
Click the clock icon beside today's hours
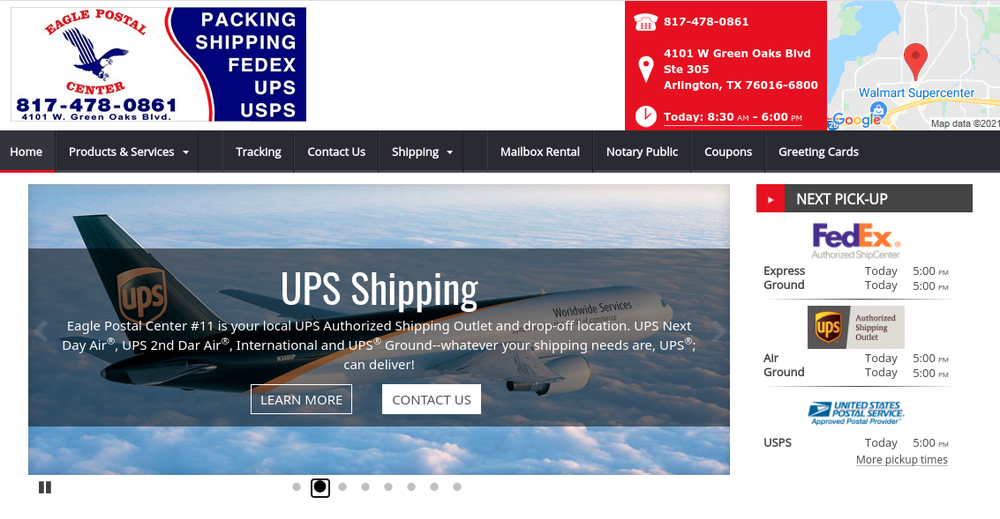(646, 117)
